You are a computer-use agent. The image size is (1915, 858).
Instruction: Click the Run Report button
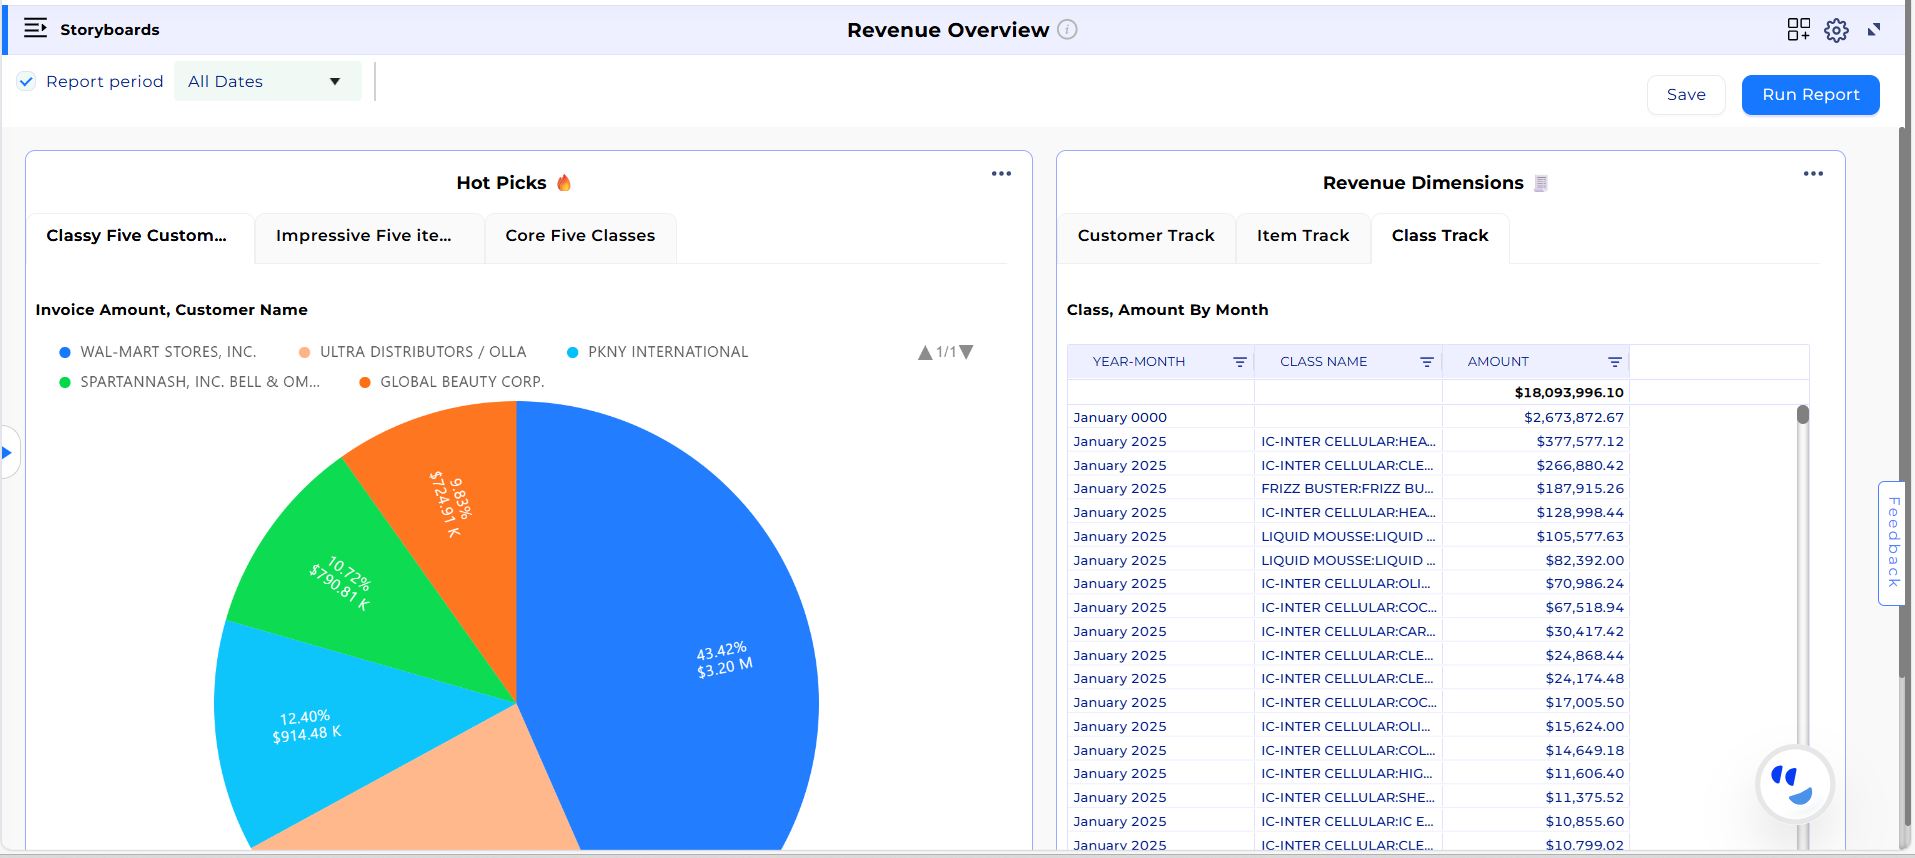pos(1810,95)
